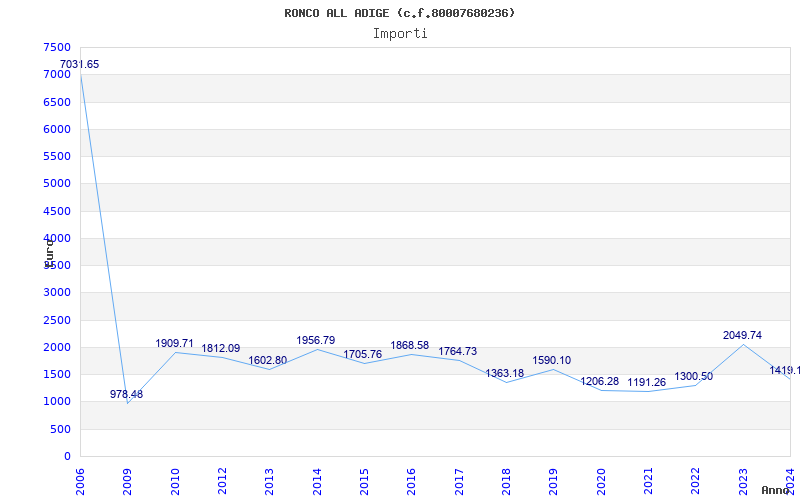Select the 1191.26 value label
Image resolution: width=800 pixels, height=500 pixels.
pos(646,383)
